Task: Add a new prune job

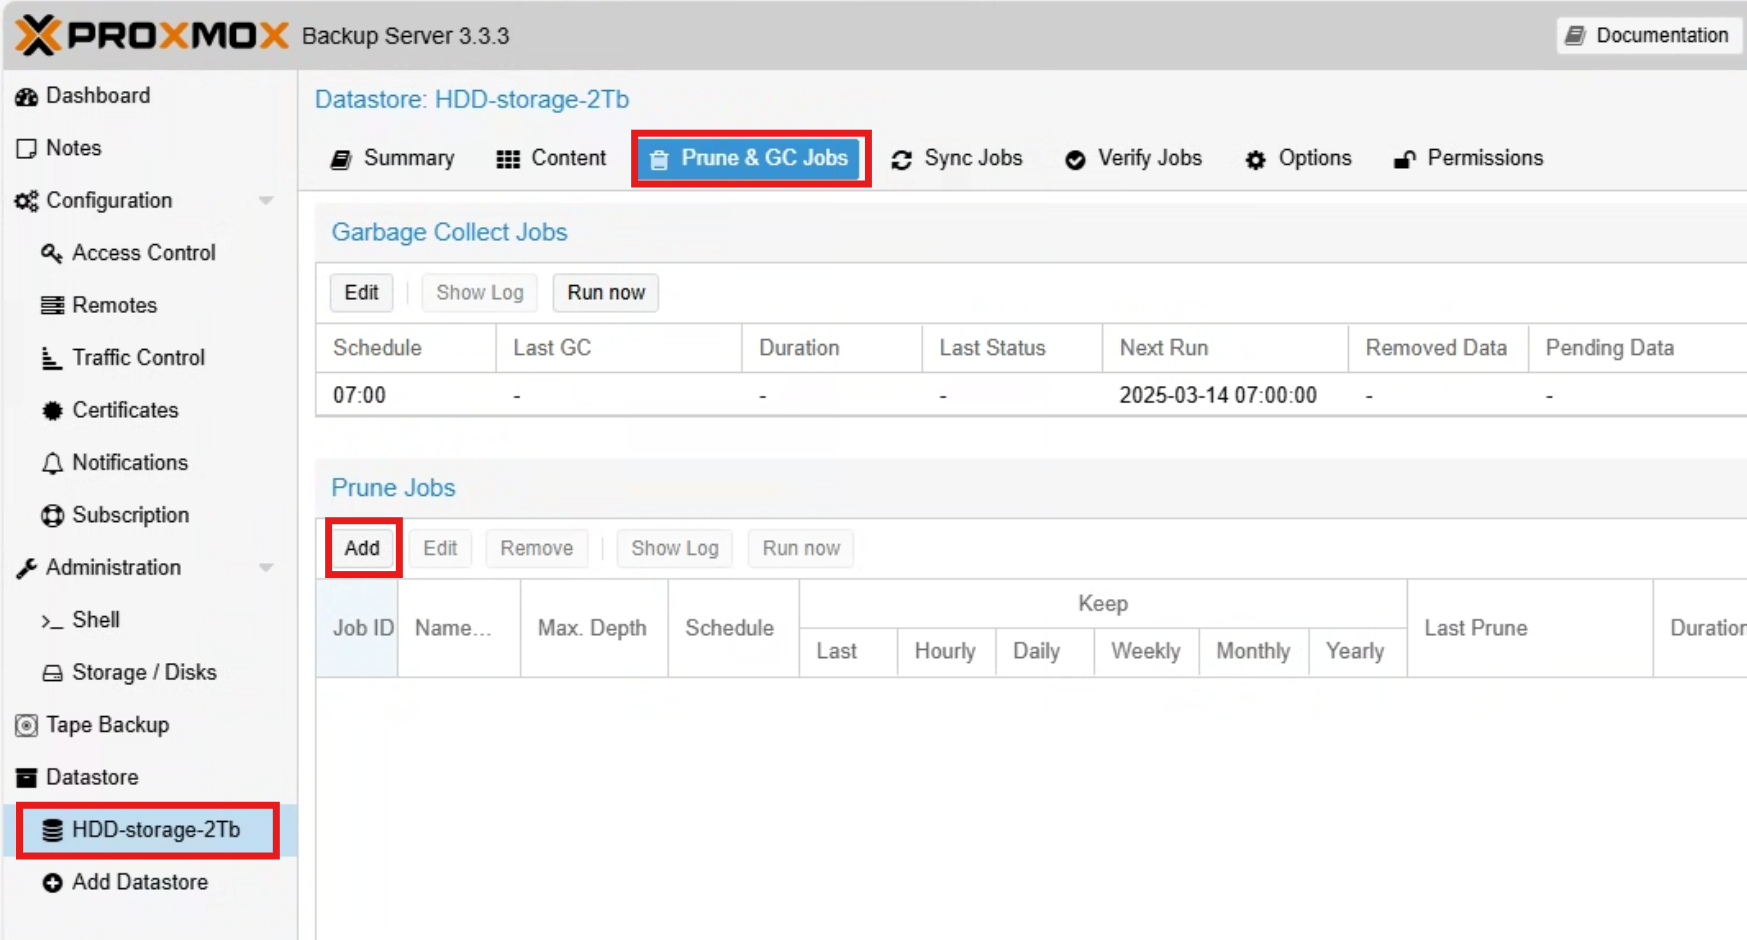Action: click(362, 548)
